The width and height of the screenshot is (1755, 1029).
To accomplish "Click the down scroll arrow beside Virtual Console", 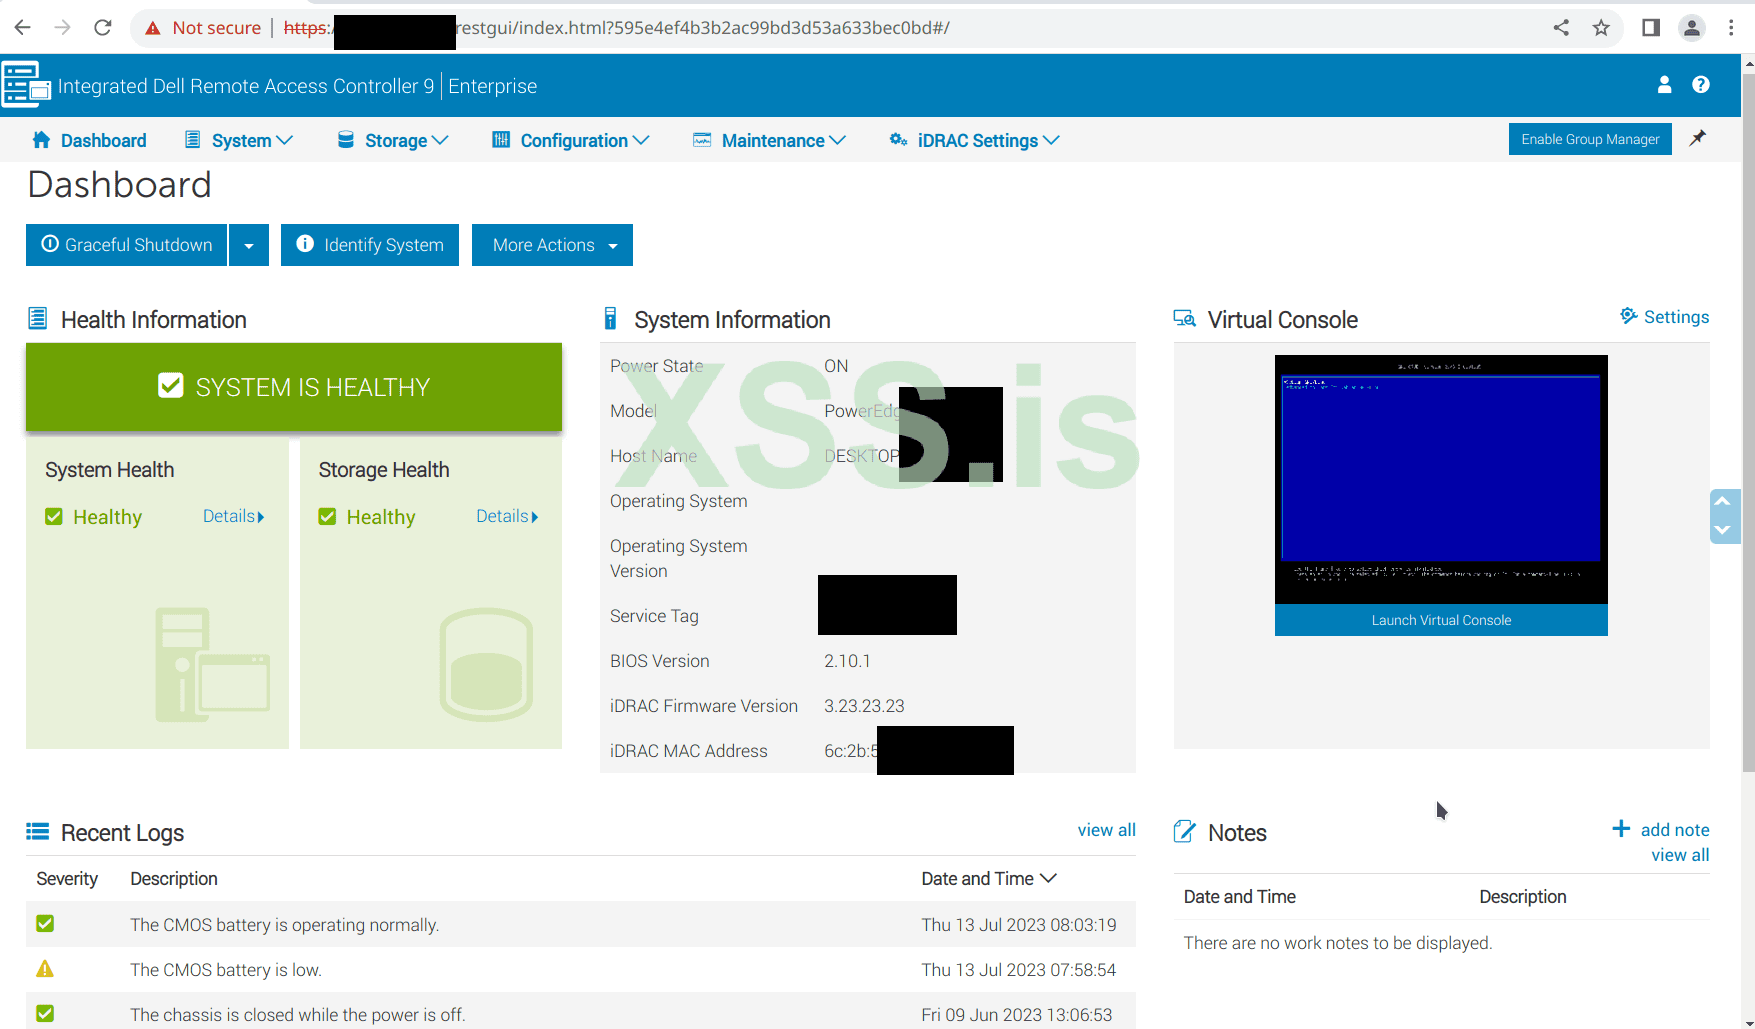I will pos(1723,531).
